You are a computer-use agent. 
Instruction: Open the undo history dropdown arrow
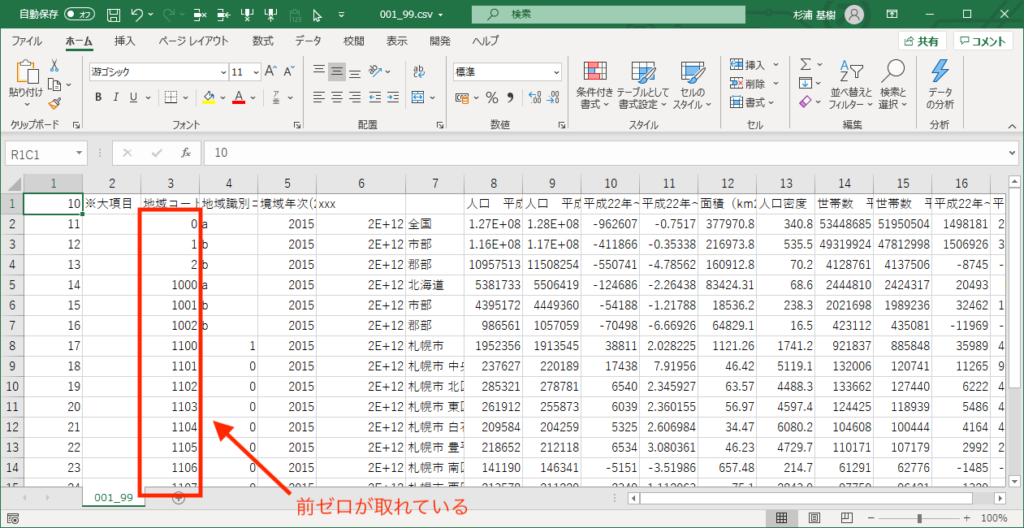[151, 14]
